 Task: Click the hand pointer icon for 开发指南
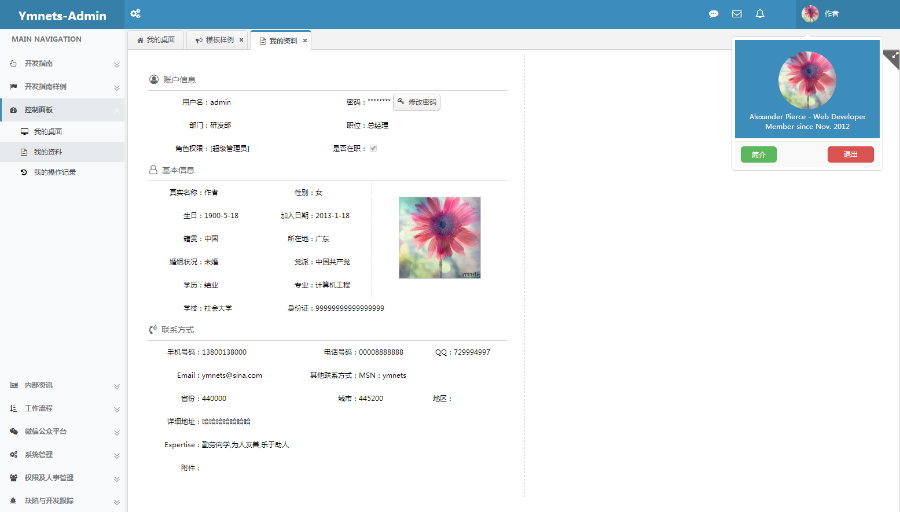click(13, 64)
